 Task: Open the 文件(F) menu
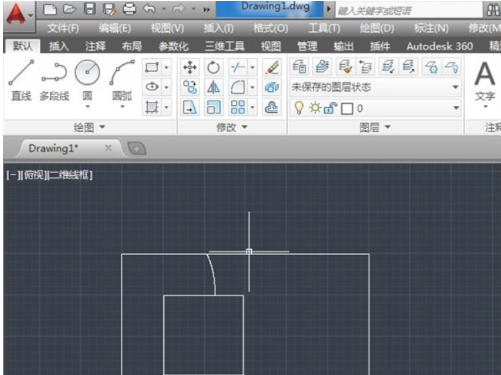tap(63, 29)
